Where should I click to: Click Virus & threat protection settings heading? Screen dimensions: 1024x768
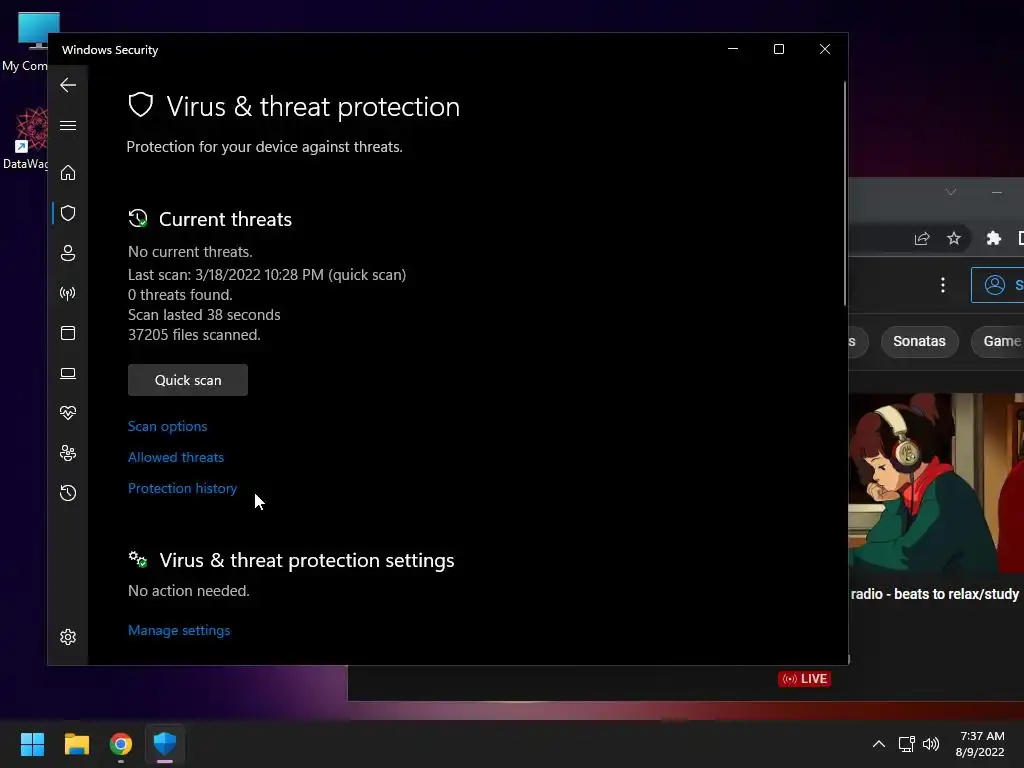pyautogui.click(x=307, y=560)
